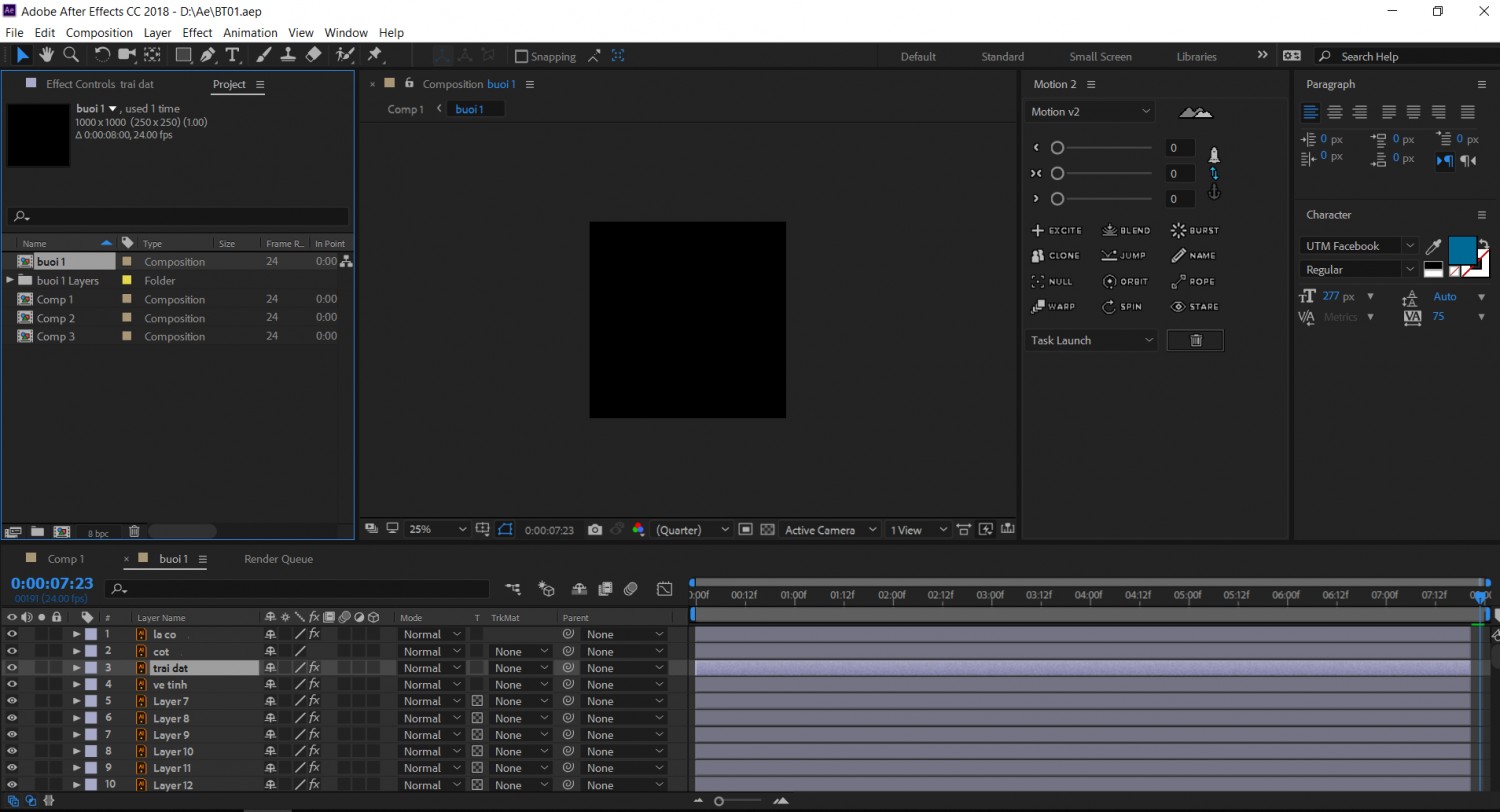This screenshot has width=1500, height=812.
Task: Open the Motion v2 dropdown
Action: [1090, 112]
